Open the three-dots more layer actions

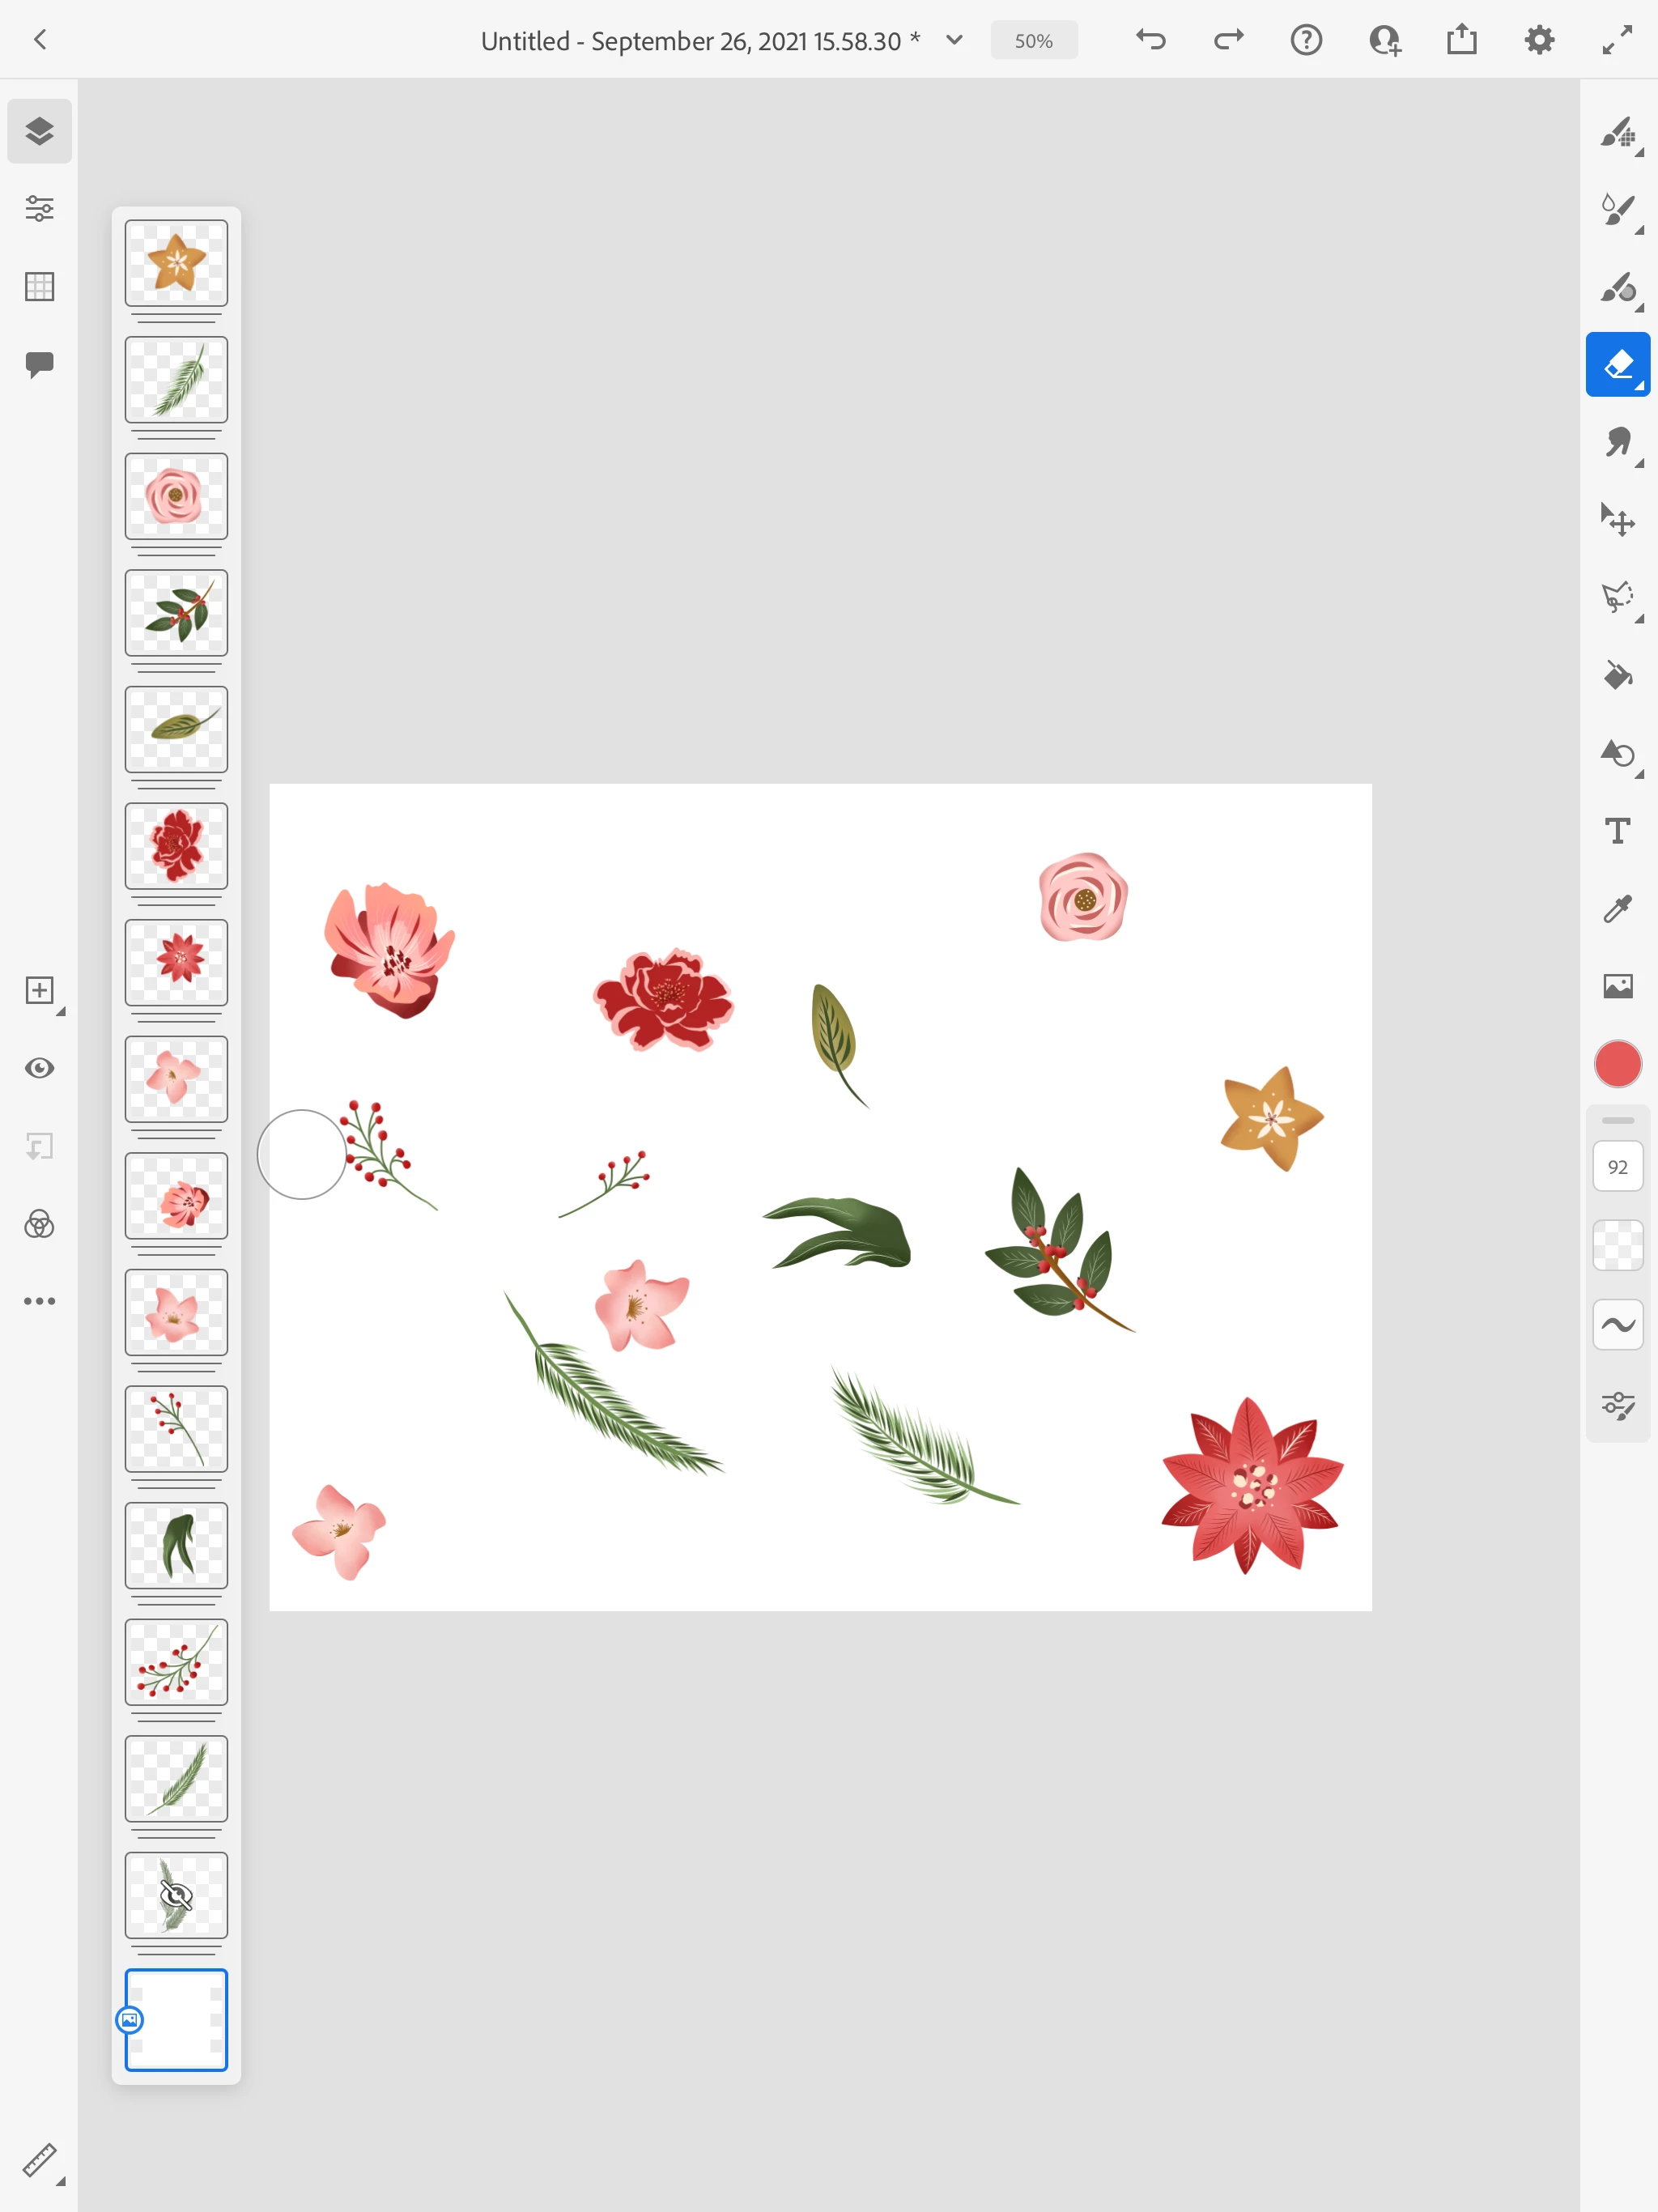pyautogui.click(x=40, y=1301)
